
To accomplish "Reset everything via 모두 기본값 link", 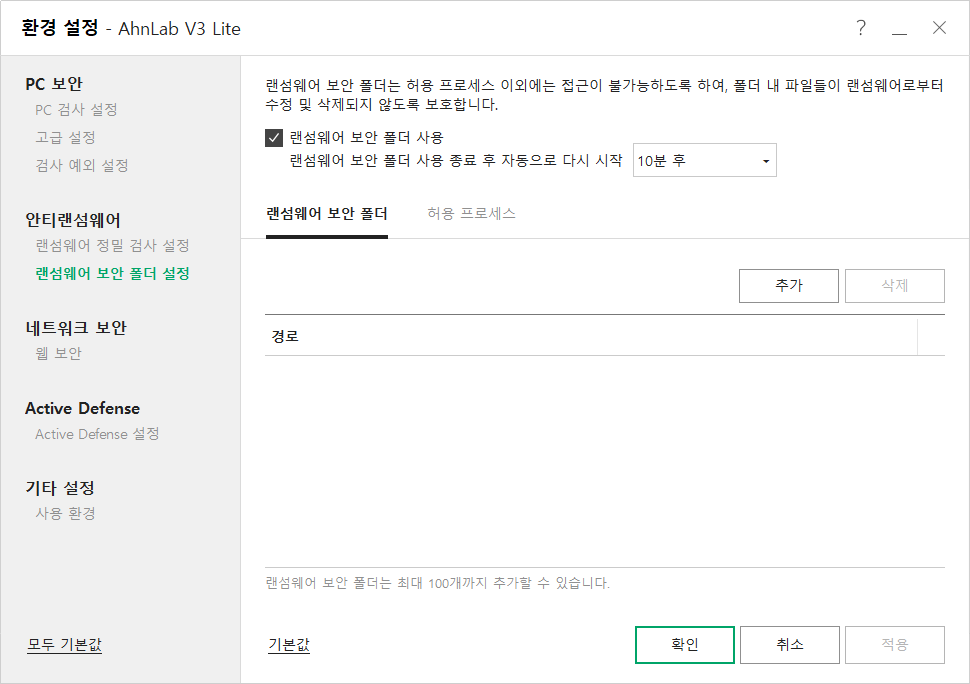I will 64,644.
